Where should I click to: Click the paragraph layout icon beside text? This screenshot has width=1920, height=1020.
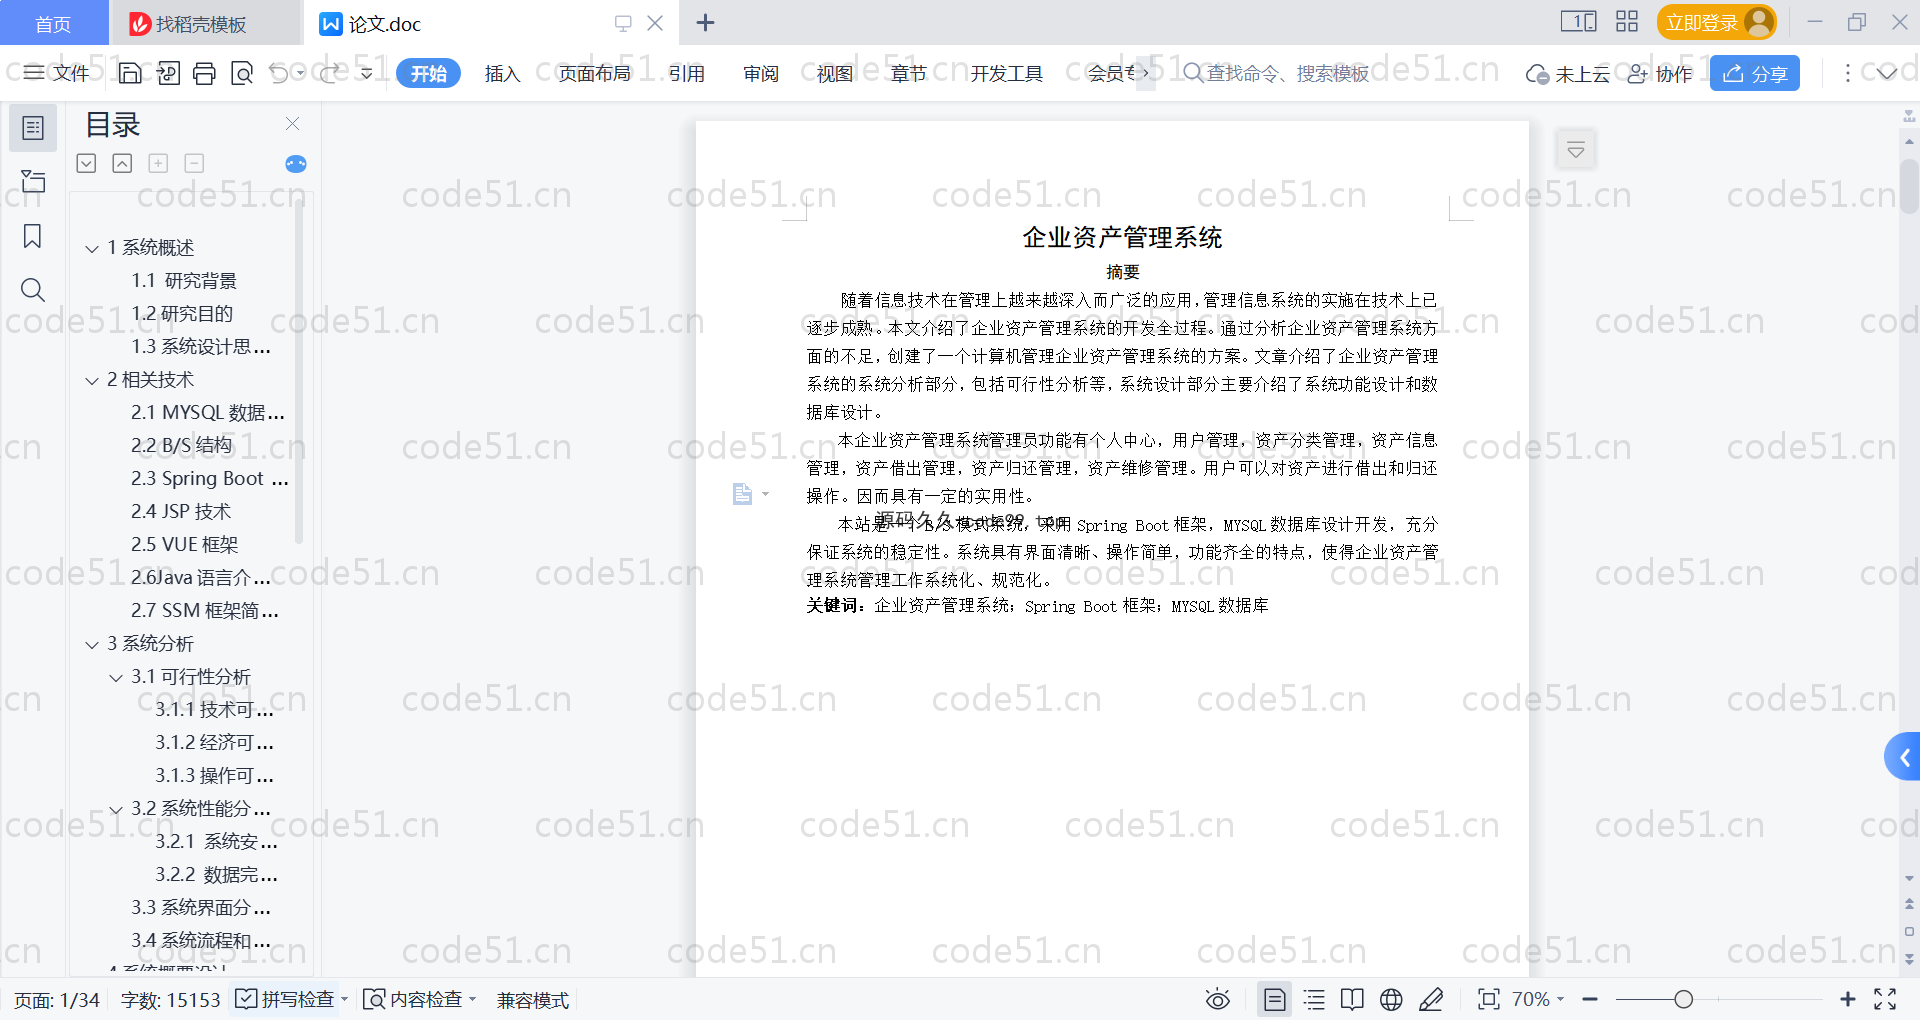click(742, 494)
